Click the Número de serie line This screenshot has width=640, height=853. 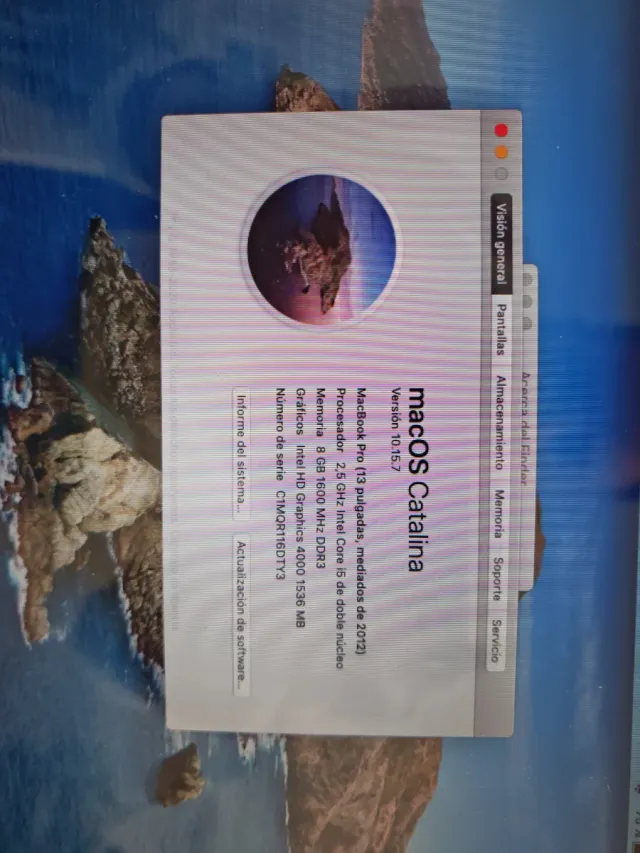click(280, 484)
